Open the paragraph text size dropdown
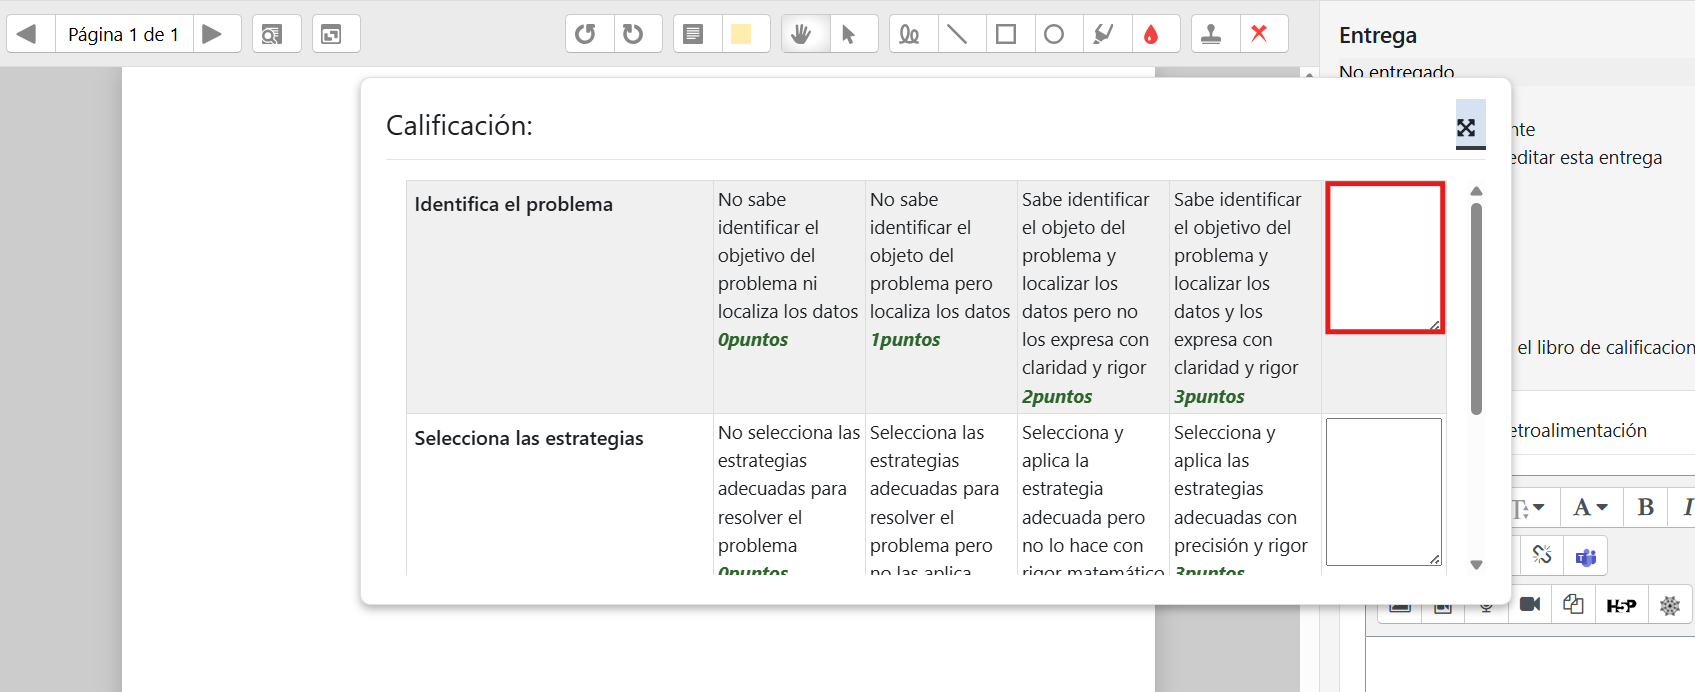This screenshot has height=692, width=1695. tap(1529, 508)
